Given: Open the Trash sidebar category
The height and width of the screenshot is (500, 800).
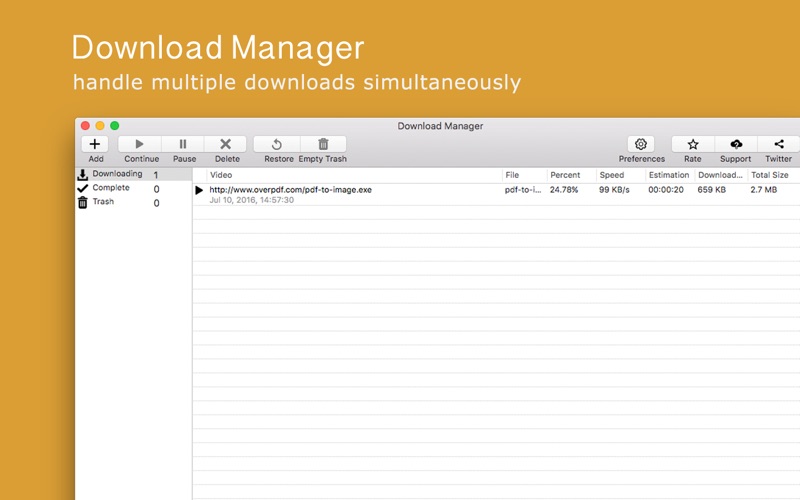Looking at the screenshot, I should coord(133,202).
